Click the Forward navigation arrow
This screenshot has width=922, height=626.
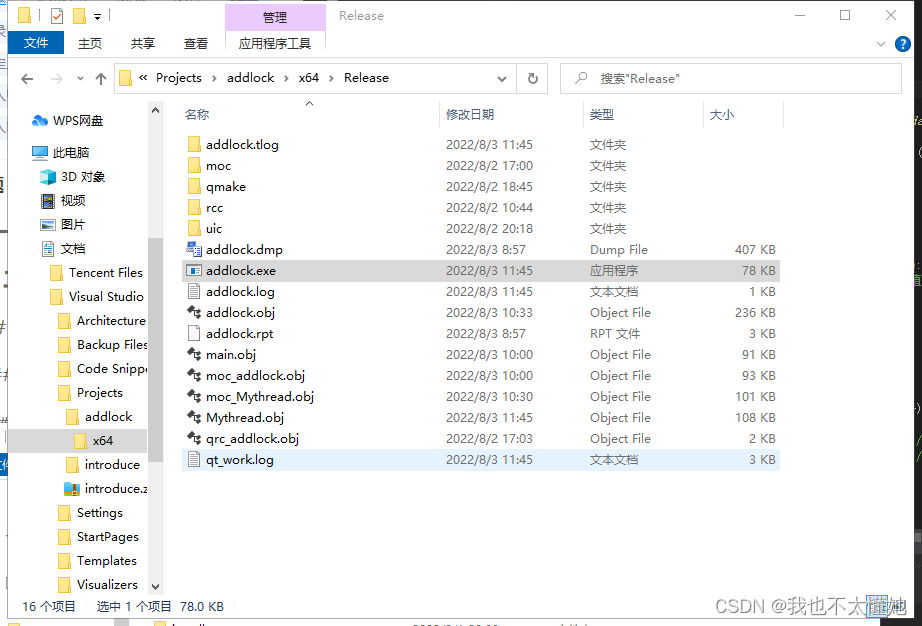56,79
